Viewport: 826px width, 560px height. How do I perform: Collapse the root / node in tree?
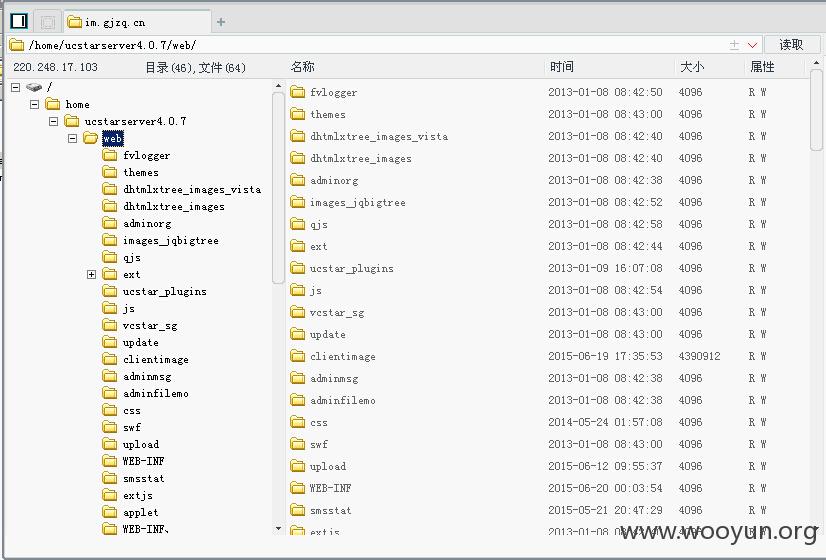click(16, 87)
